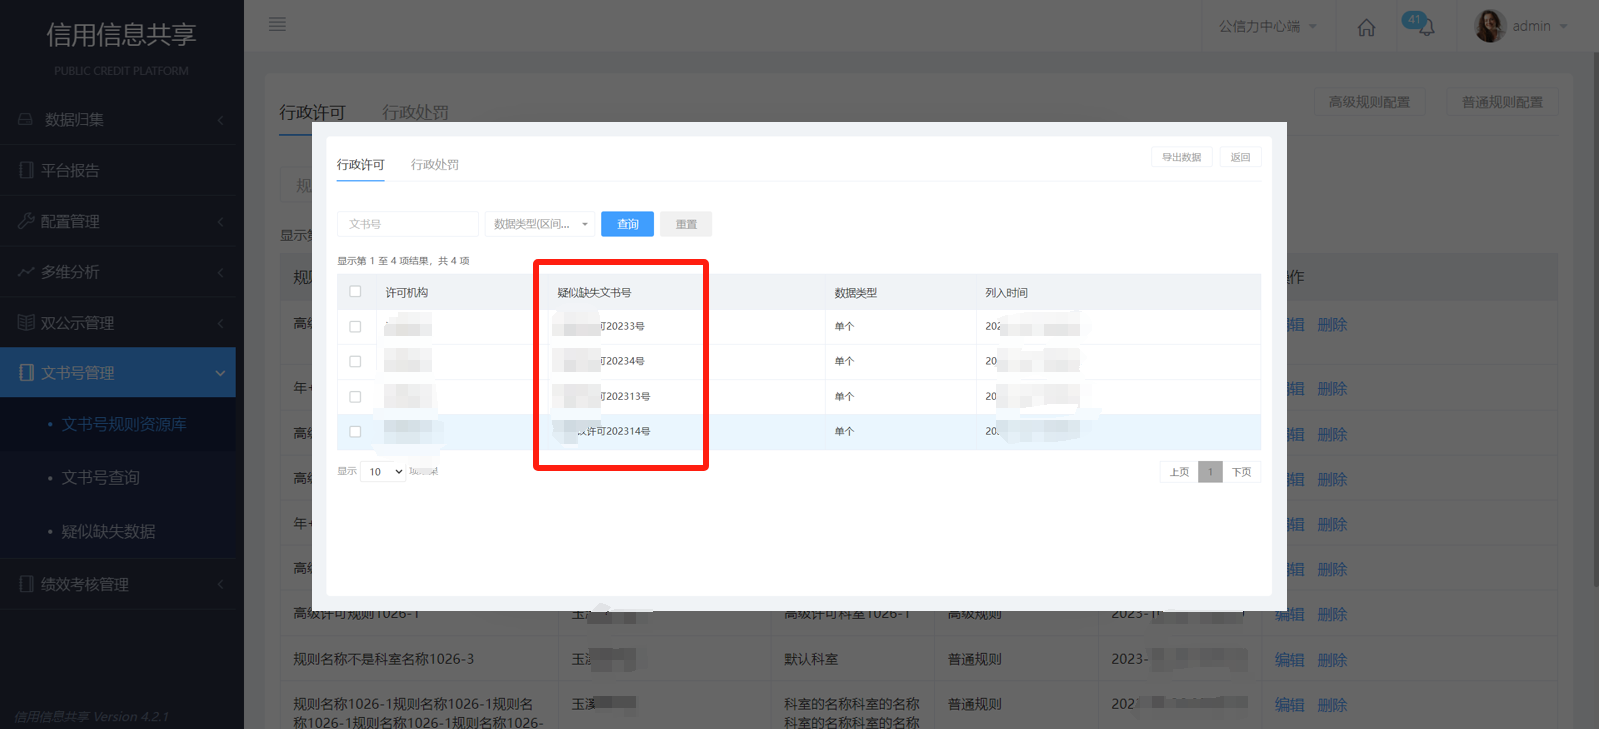Click into the 文书号 input field
This screenshot has width=1599, height=729.
408,224
